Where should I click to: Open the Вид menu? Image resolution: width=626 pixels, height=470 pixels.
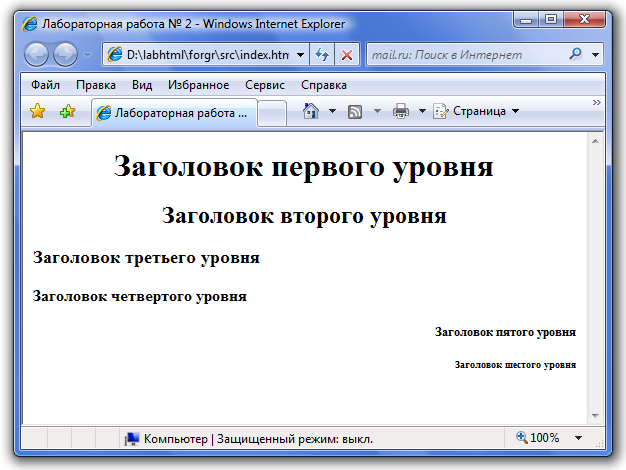(x=142, y=85)
